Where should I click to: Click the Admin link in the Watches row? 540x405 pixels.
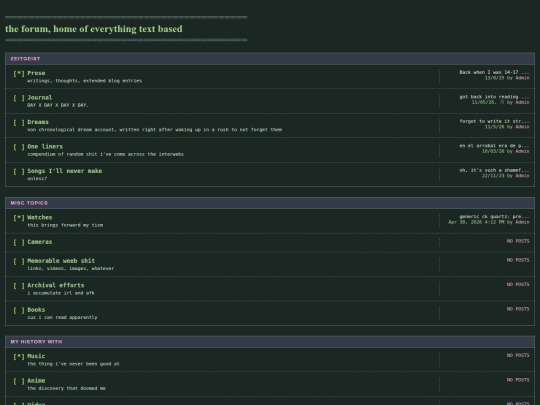522,222
